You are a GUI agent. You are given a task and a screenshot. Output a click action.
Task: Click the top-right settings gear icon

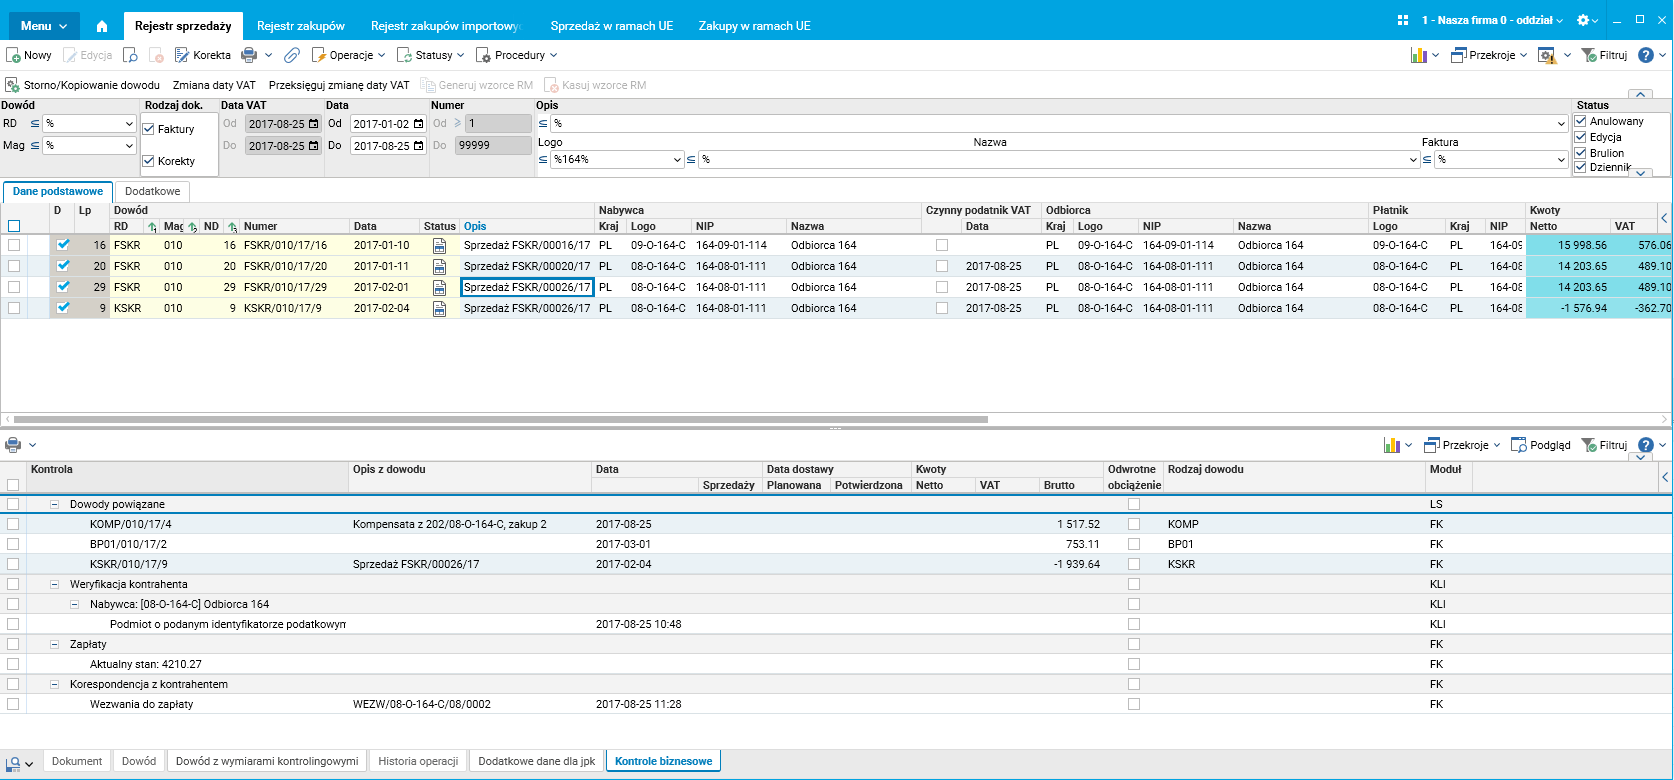(x=1582, y=20)
